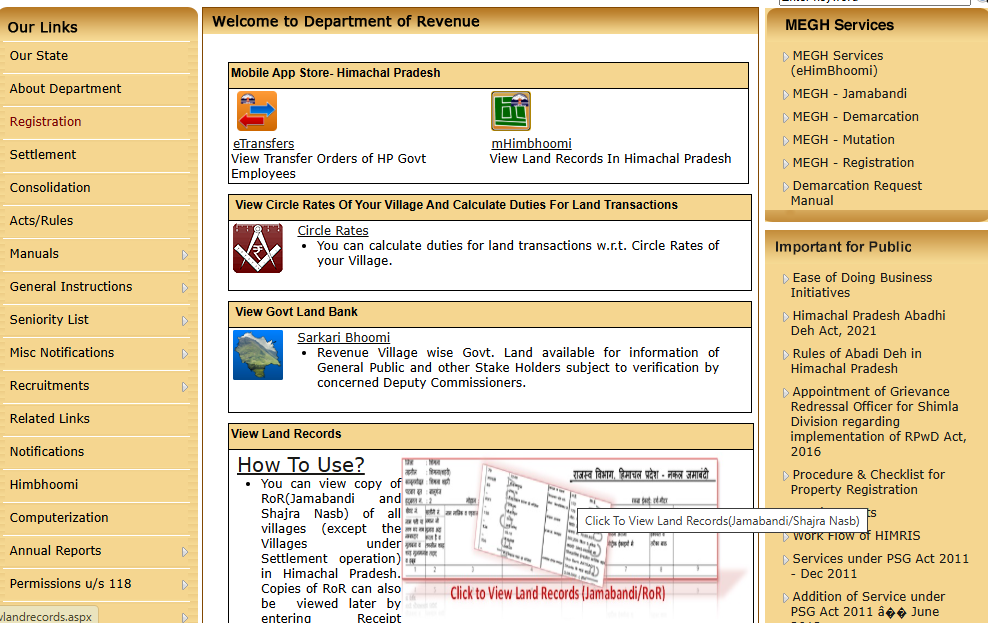The image size is (988, 623).
Task: Expand the Permissions u/s 118 arrow
Action: tap(185, 585)
